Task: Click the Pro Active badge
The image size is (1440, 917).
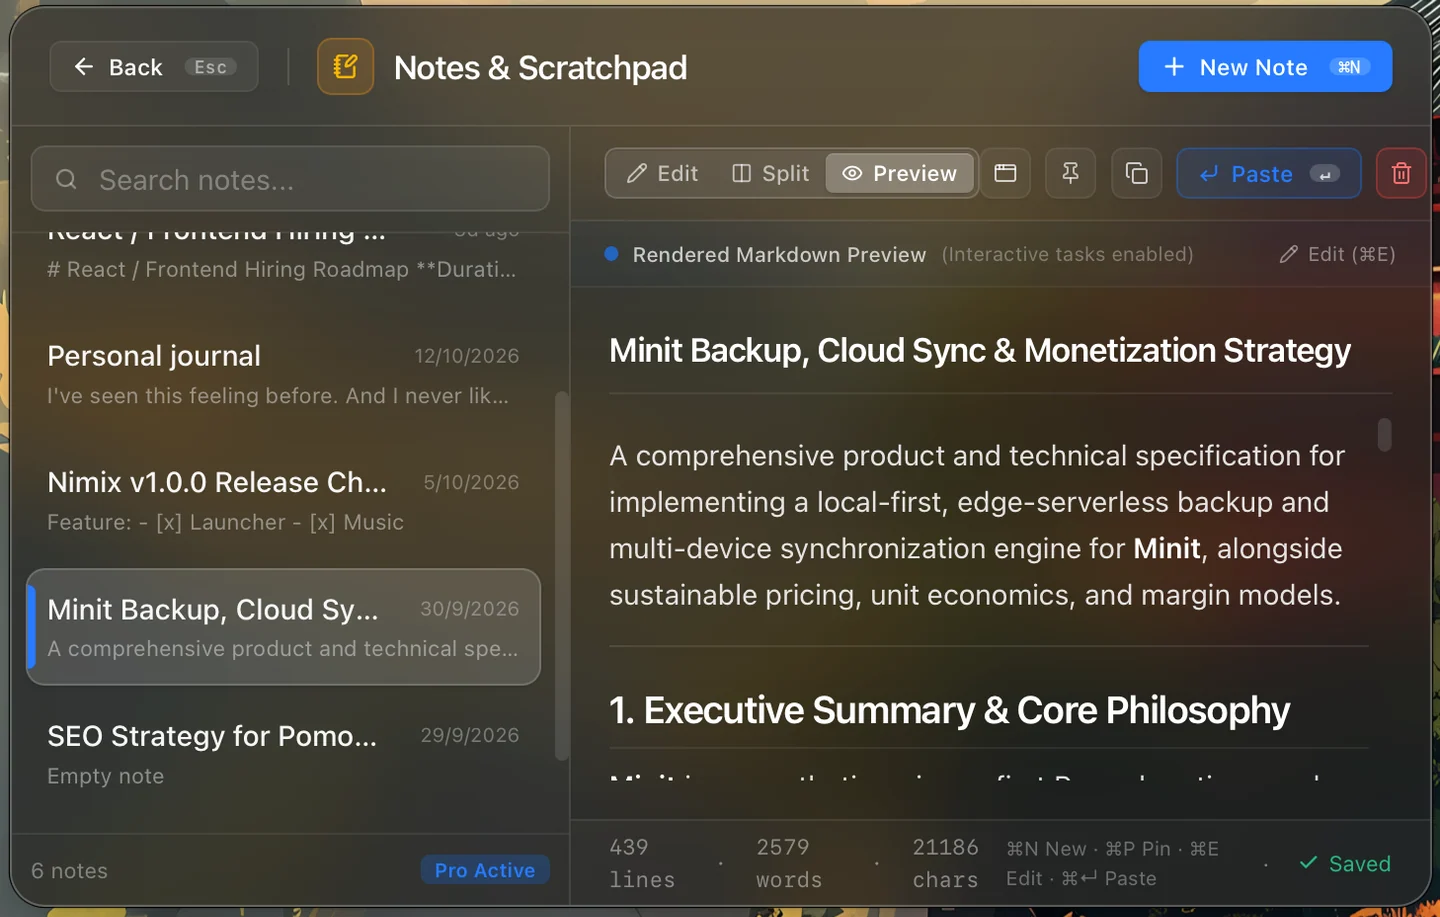Action: 485,870
